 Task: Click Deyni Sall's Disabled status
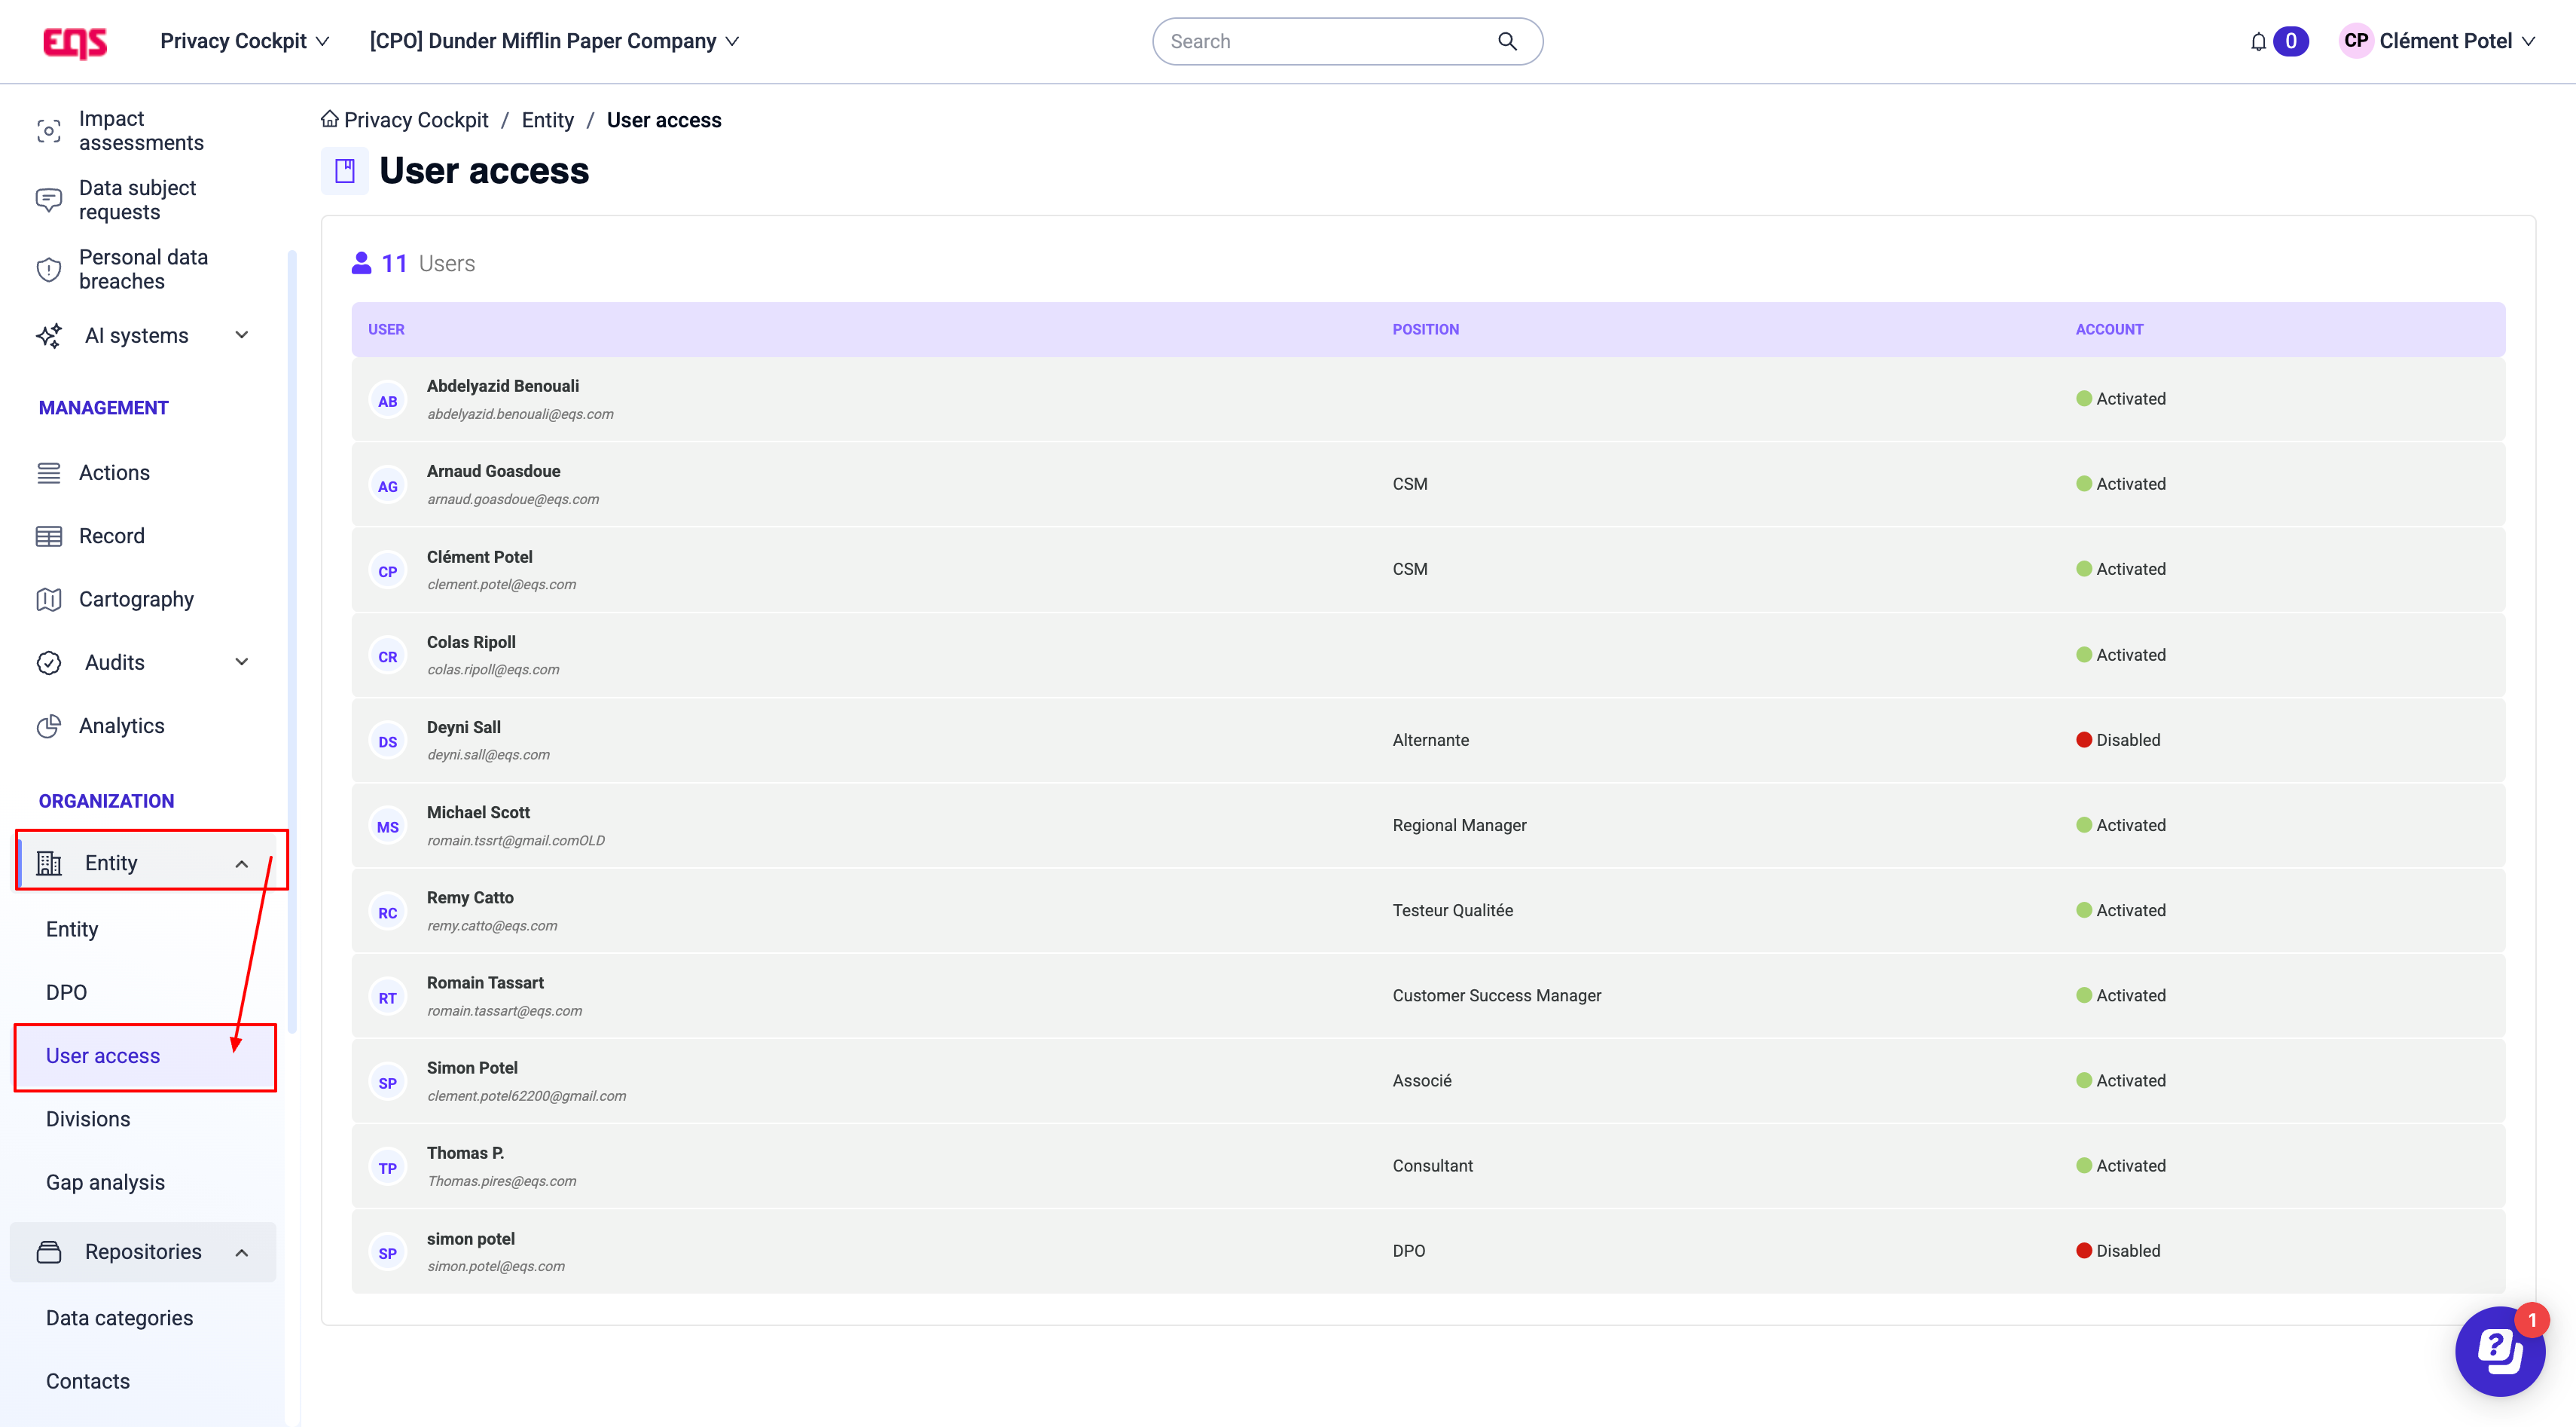(x=2118, y=740)
